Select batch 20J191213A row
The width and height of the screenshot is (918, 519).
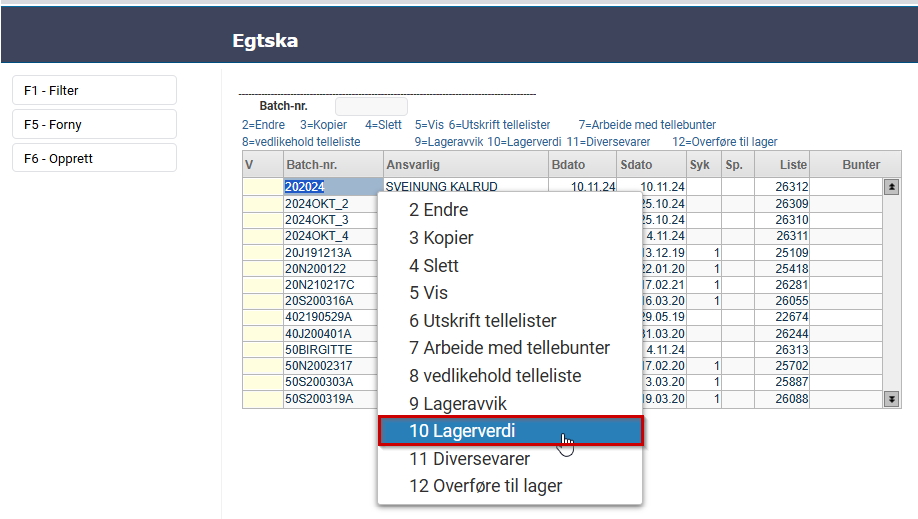click(x=331, y=252)
